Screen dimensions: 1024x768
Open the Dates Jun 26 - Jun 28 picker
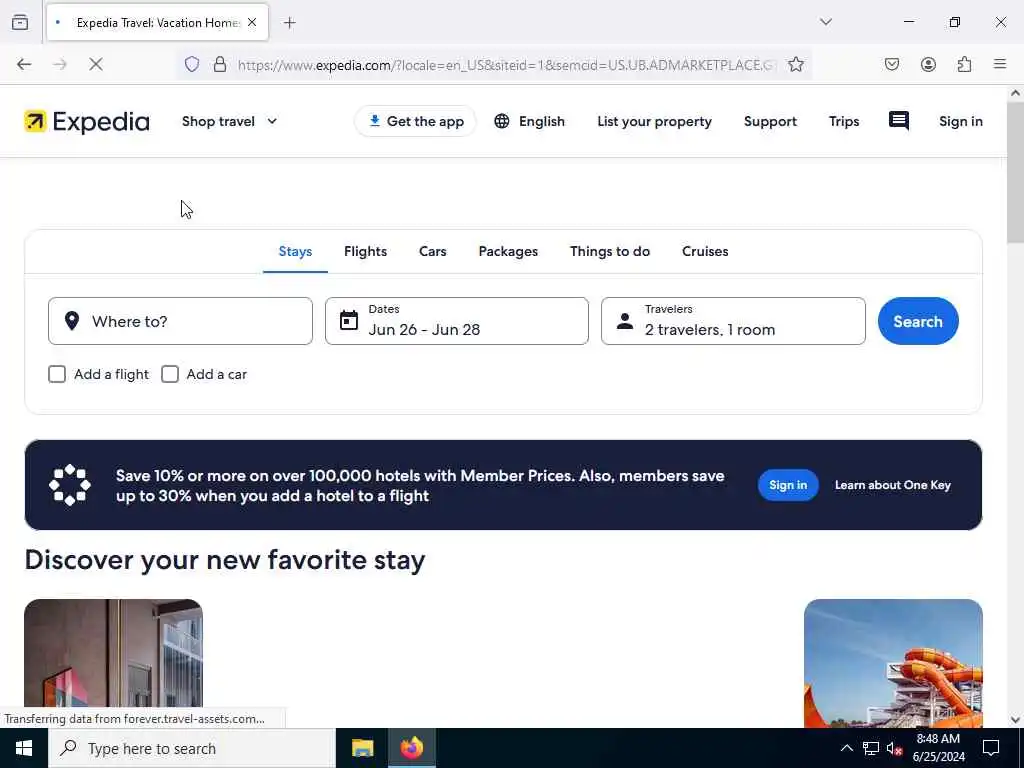(457, 321)
